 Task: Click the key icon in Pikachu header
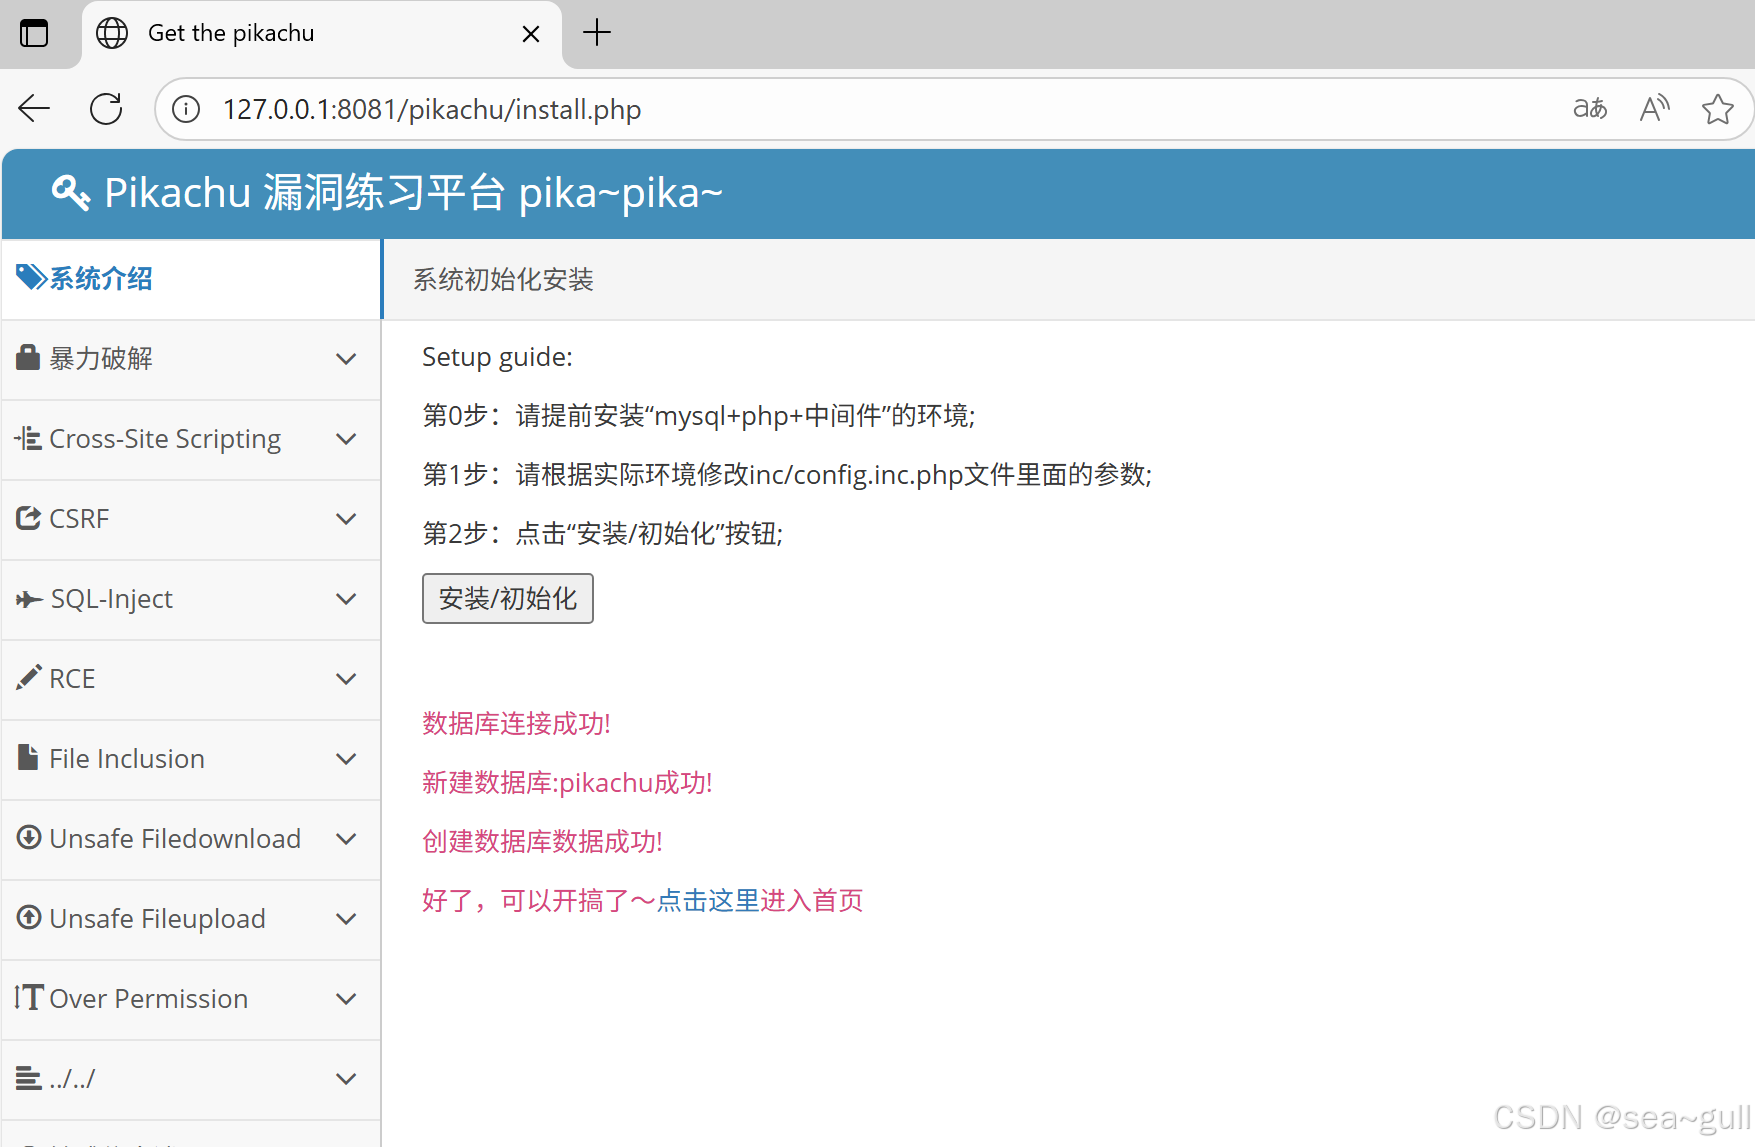[71, 192]
